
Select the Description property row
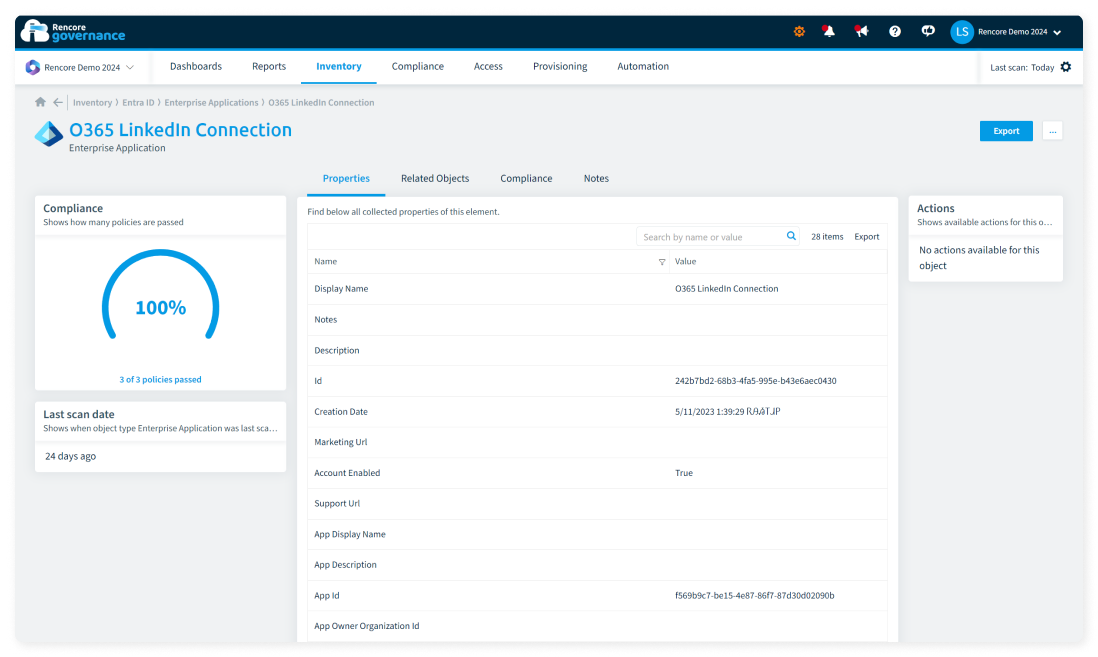point(597,350)
